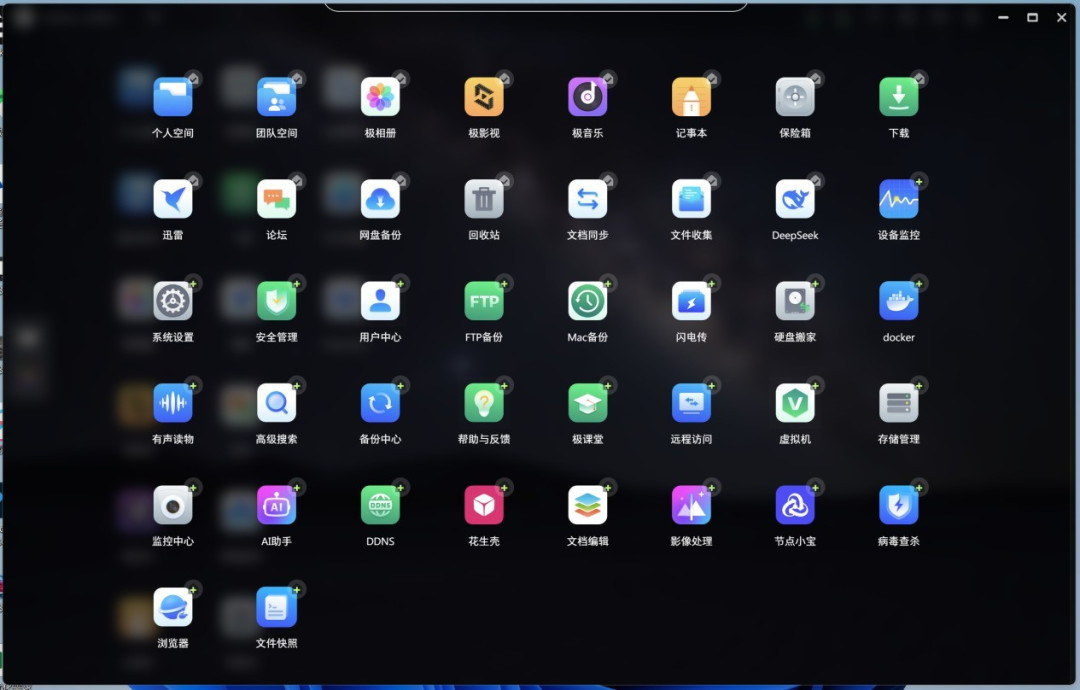This screenshot has height=690, width=1080.
Task: Click the 存储管理 label text
Action: tap(899, 439)
